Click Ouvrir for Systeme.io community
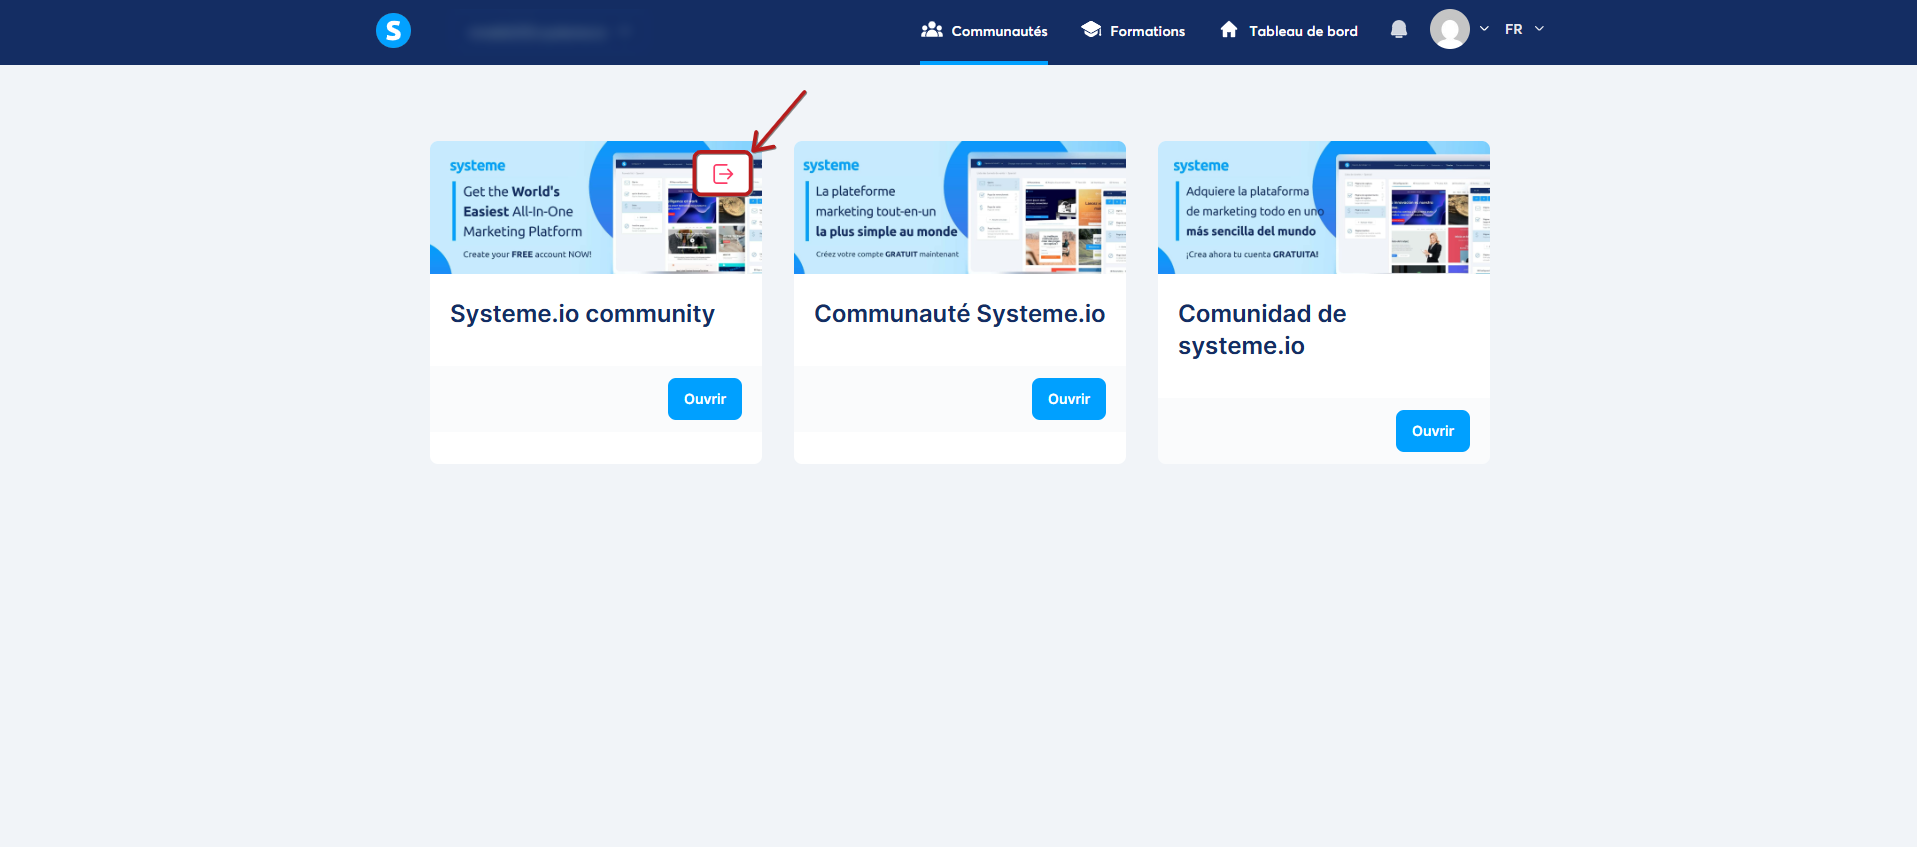Image resolution: width=1917 pixels, height=847 pixels. click(705, 399)
